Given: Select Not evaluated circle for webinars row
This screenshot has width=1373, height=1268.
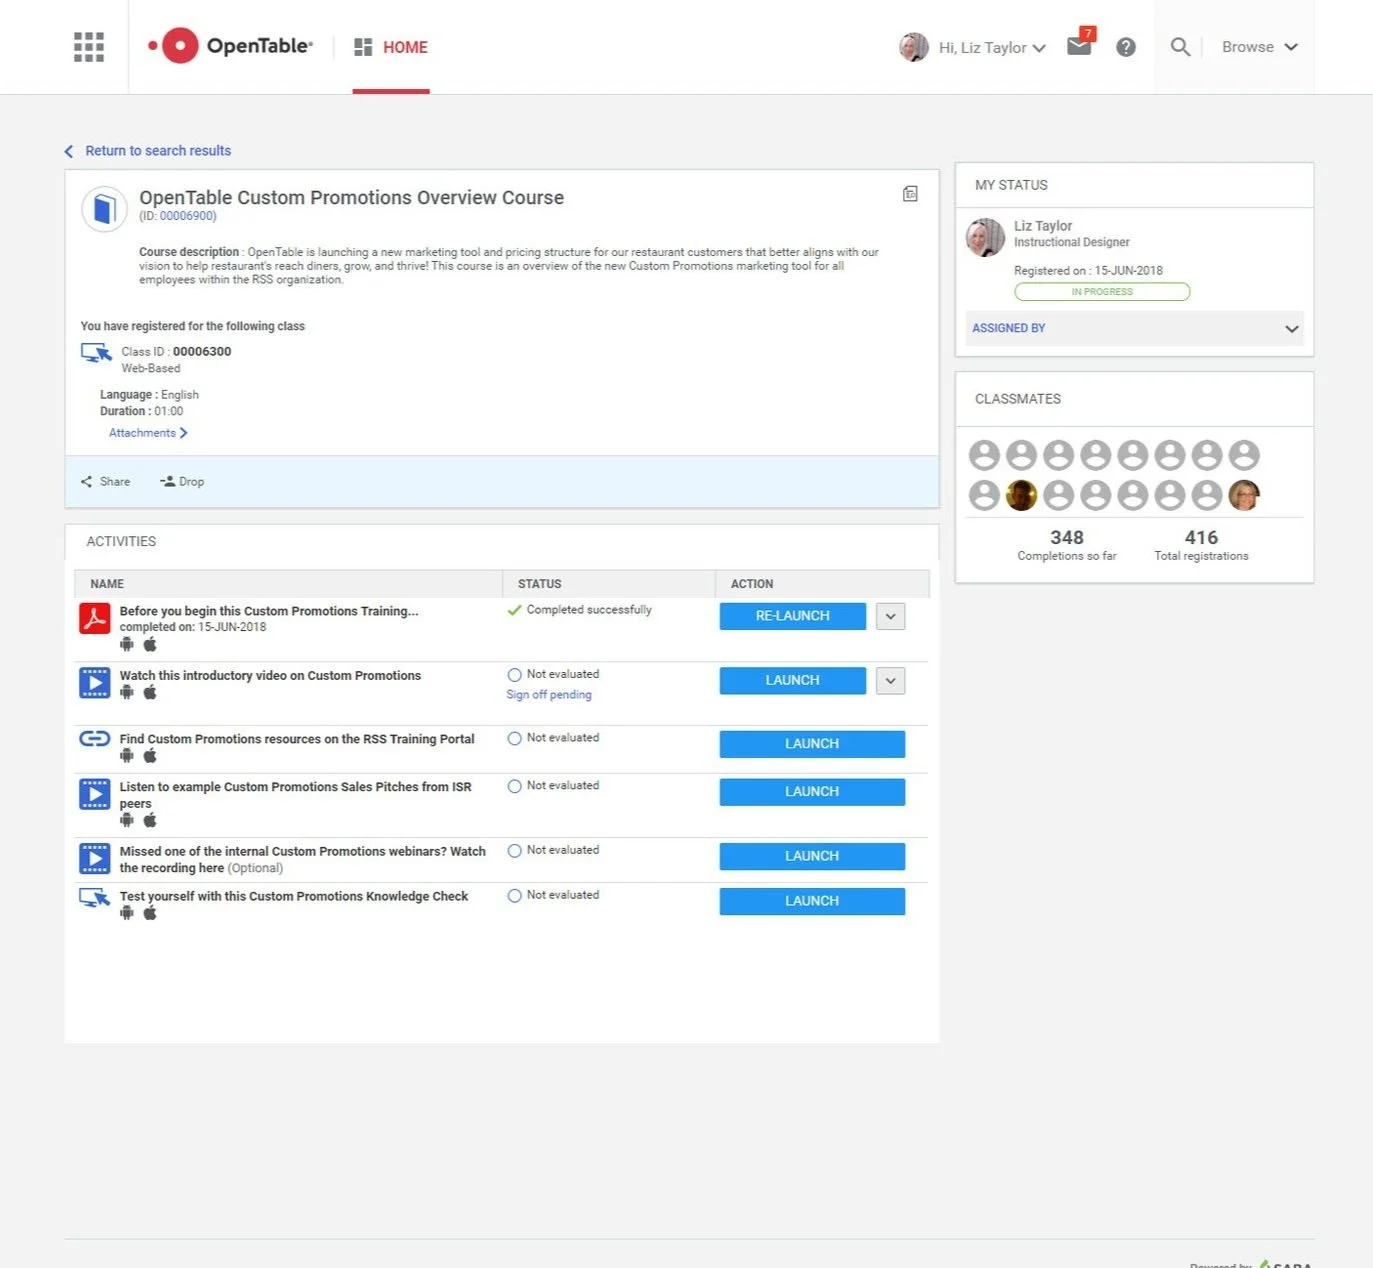Looking at the screenshot, I should tap(515, 851).
